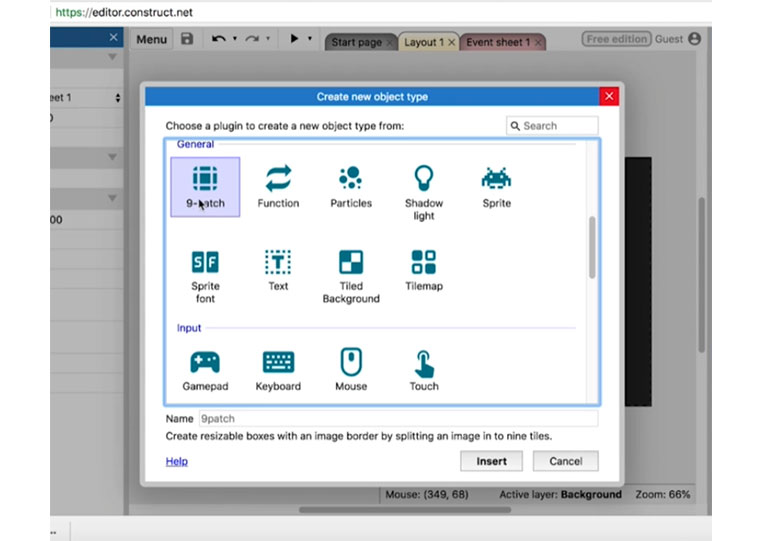Click the browser address bar URL
The height and width of the screenshot is (541, 763).
pos(124,12)
